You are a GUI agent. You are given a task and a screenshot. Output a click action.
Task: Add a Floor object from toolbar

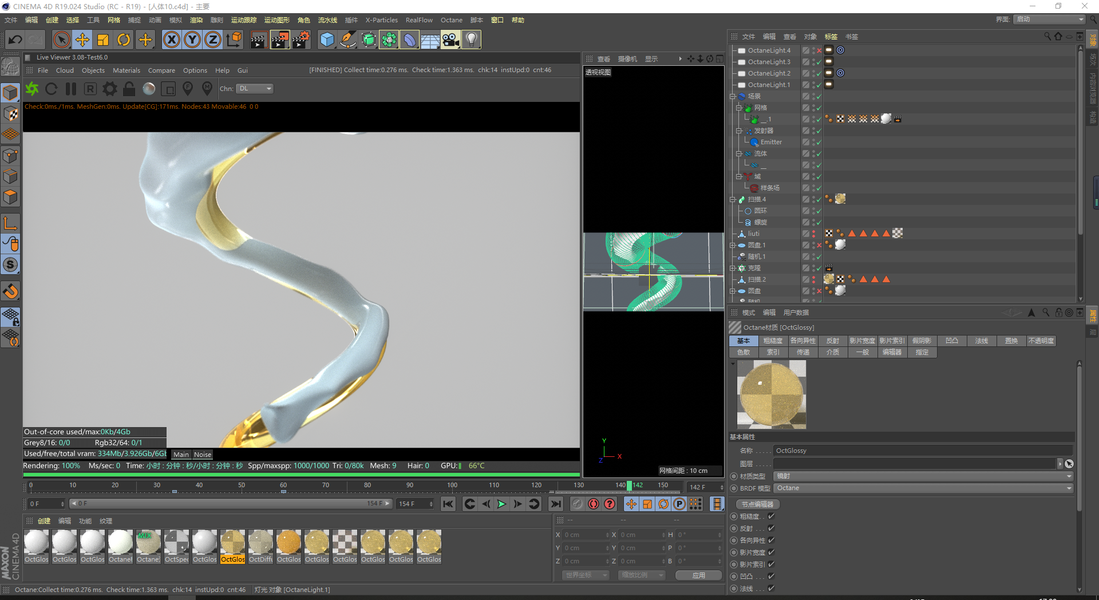click(x=430, y=40)
